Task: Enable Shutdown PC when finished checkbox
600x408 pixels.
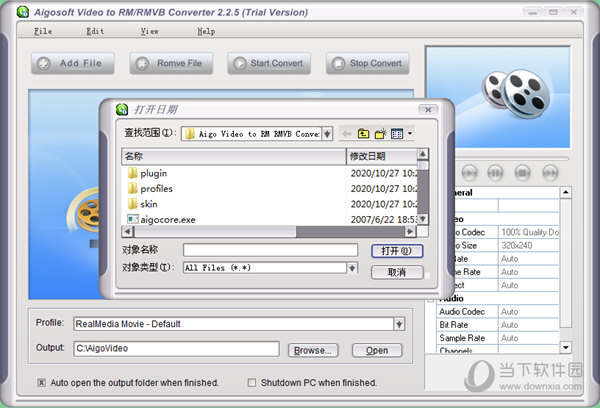Action: point(252,382)
